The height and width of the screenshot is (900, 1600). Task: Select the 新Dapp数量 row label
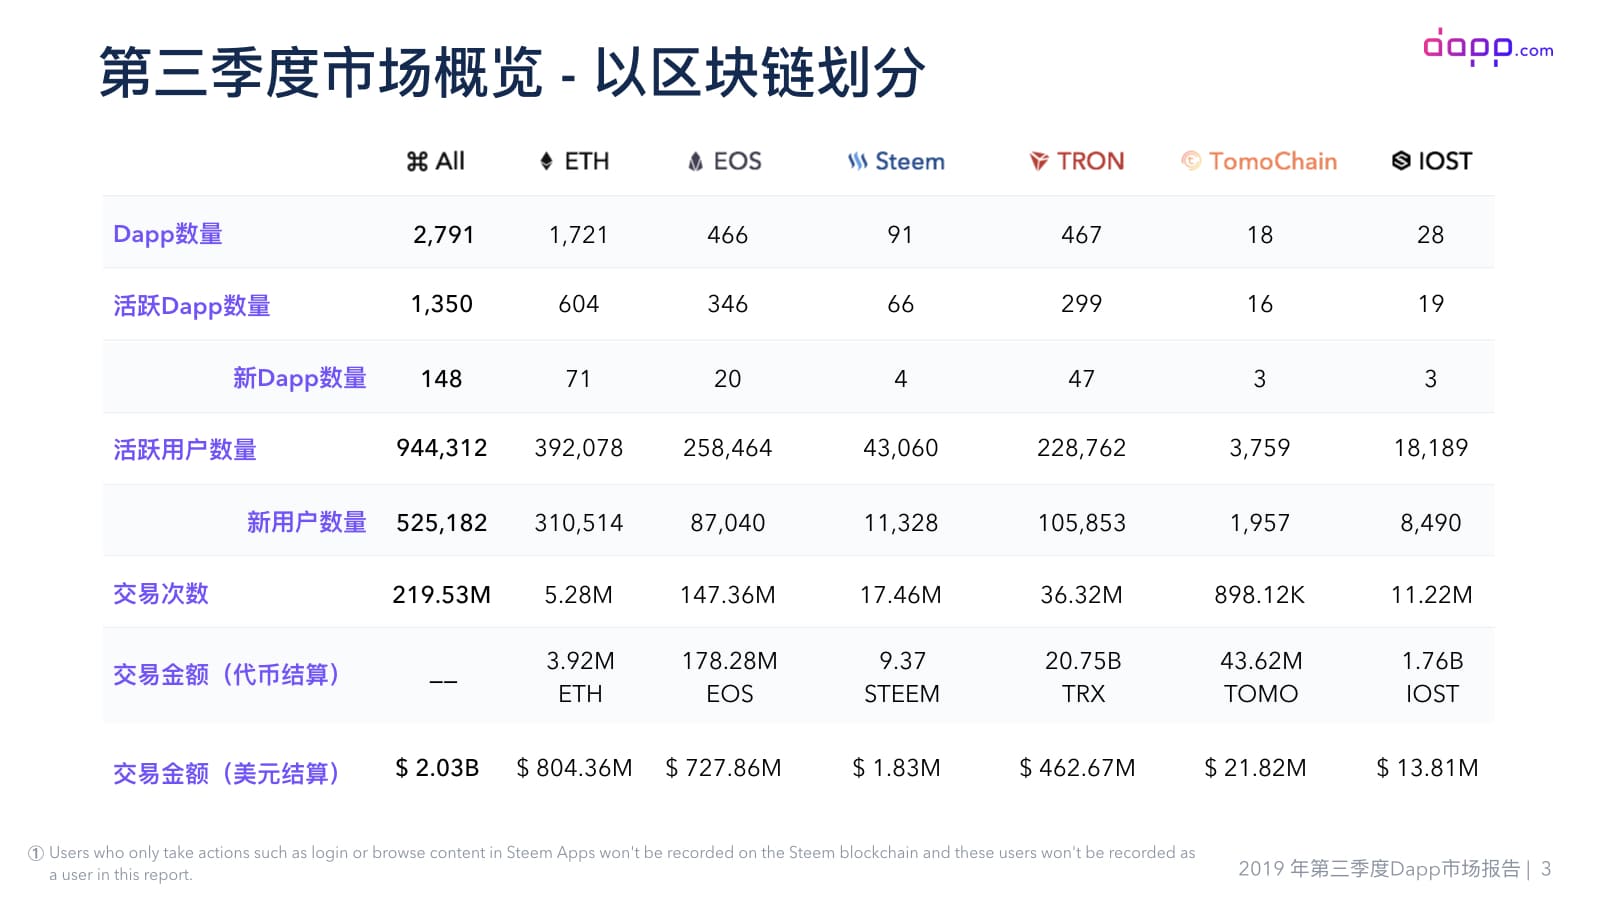click(300, 378)
